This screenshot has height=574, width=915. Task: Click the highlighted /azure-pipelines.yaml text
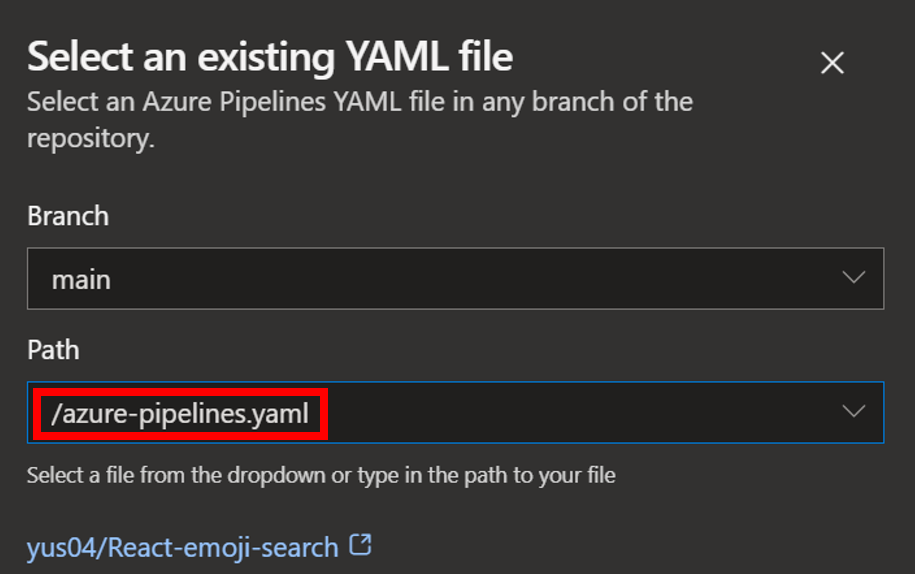pos(181,412)
